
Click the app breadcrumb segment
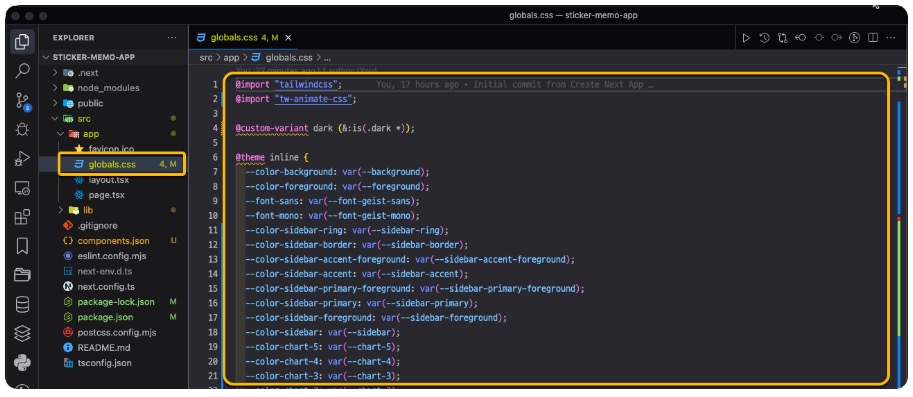pyautogui.click(x=231, y=58)
